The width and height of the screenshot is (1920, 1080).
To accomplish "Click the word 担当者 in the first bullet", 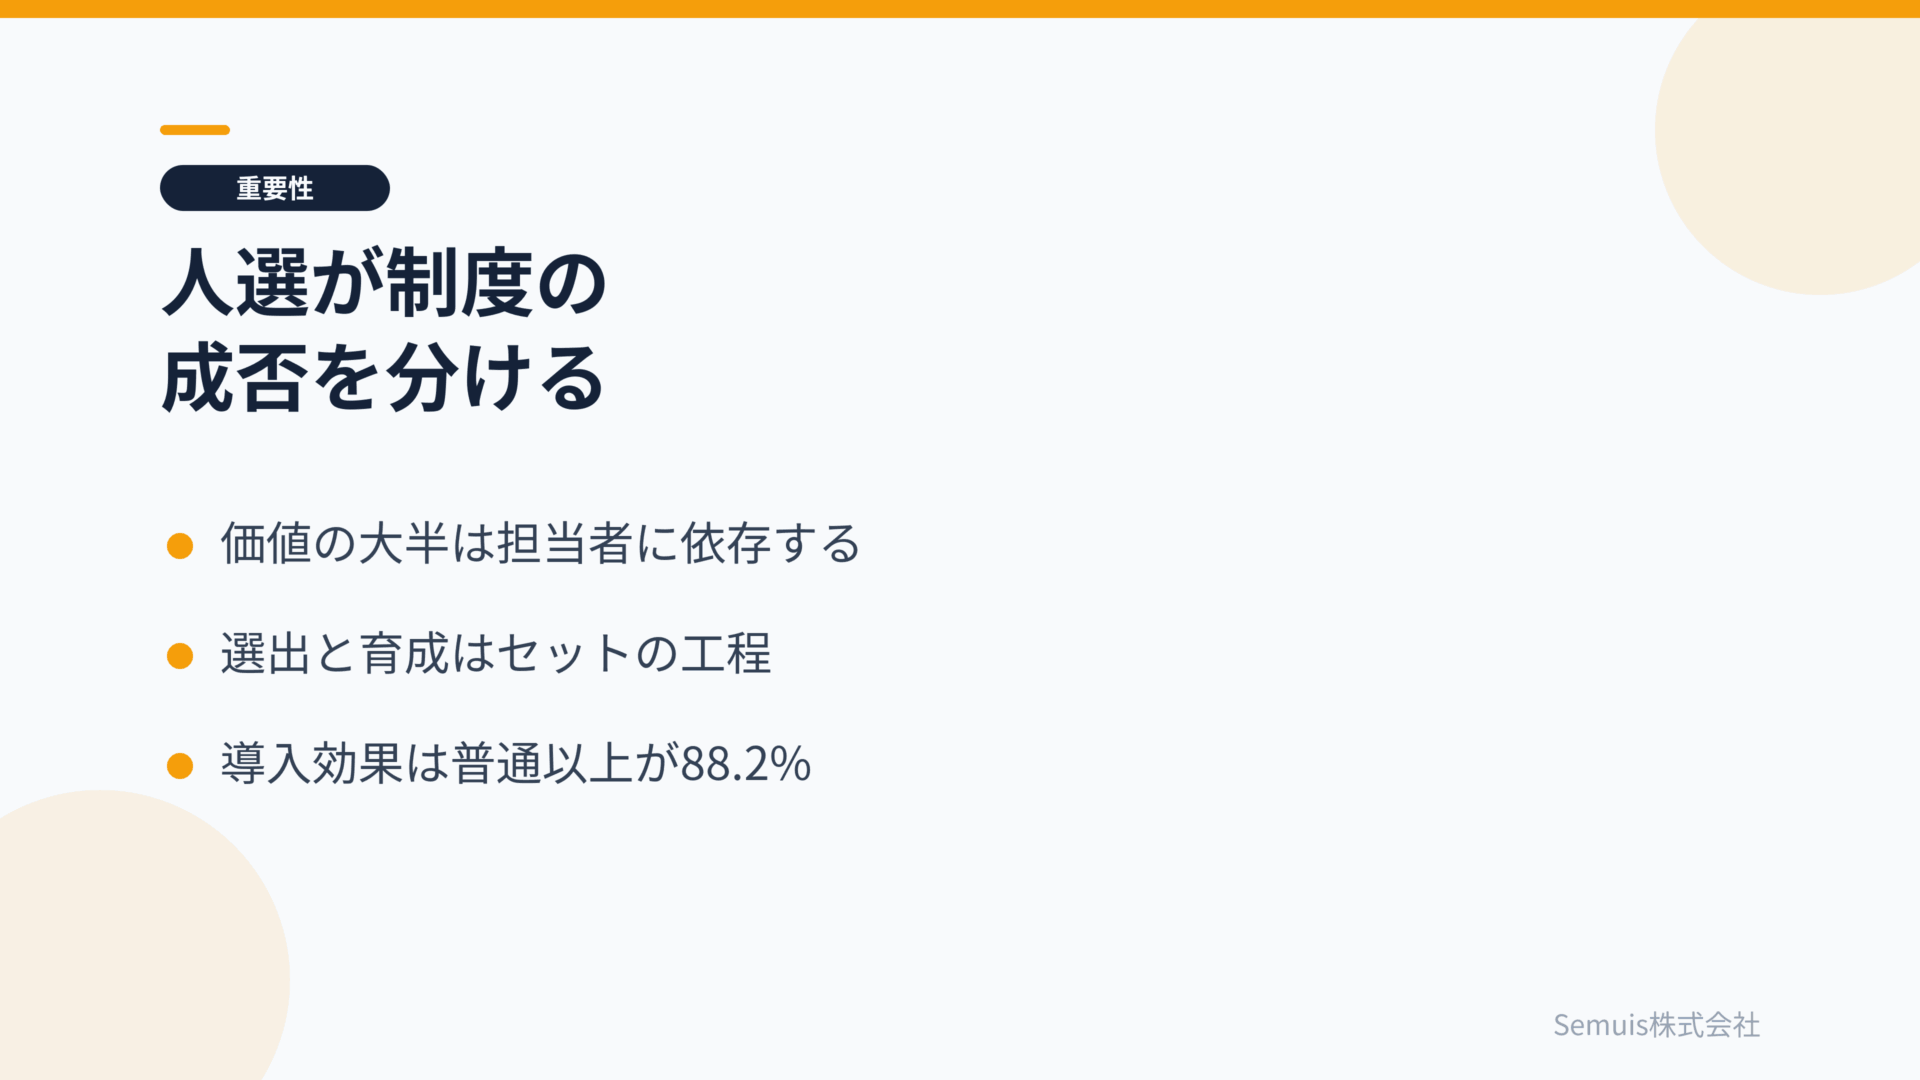I will coord(565,544).
